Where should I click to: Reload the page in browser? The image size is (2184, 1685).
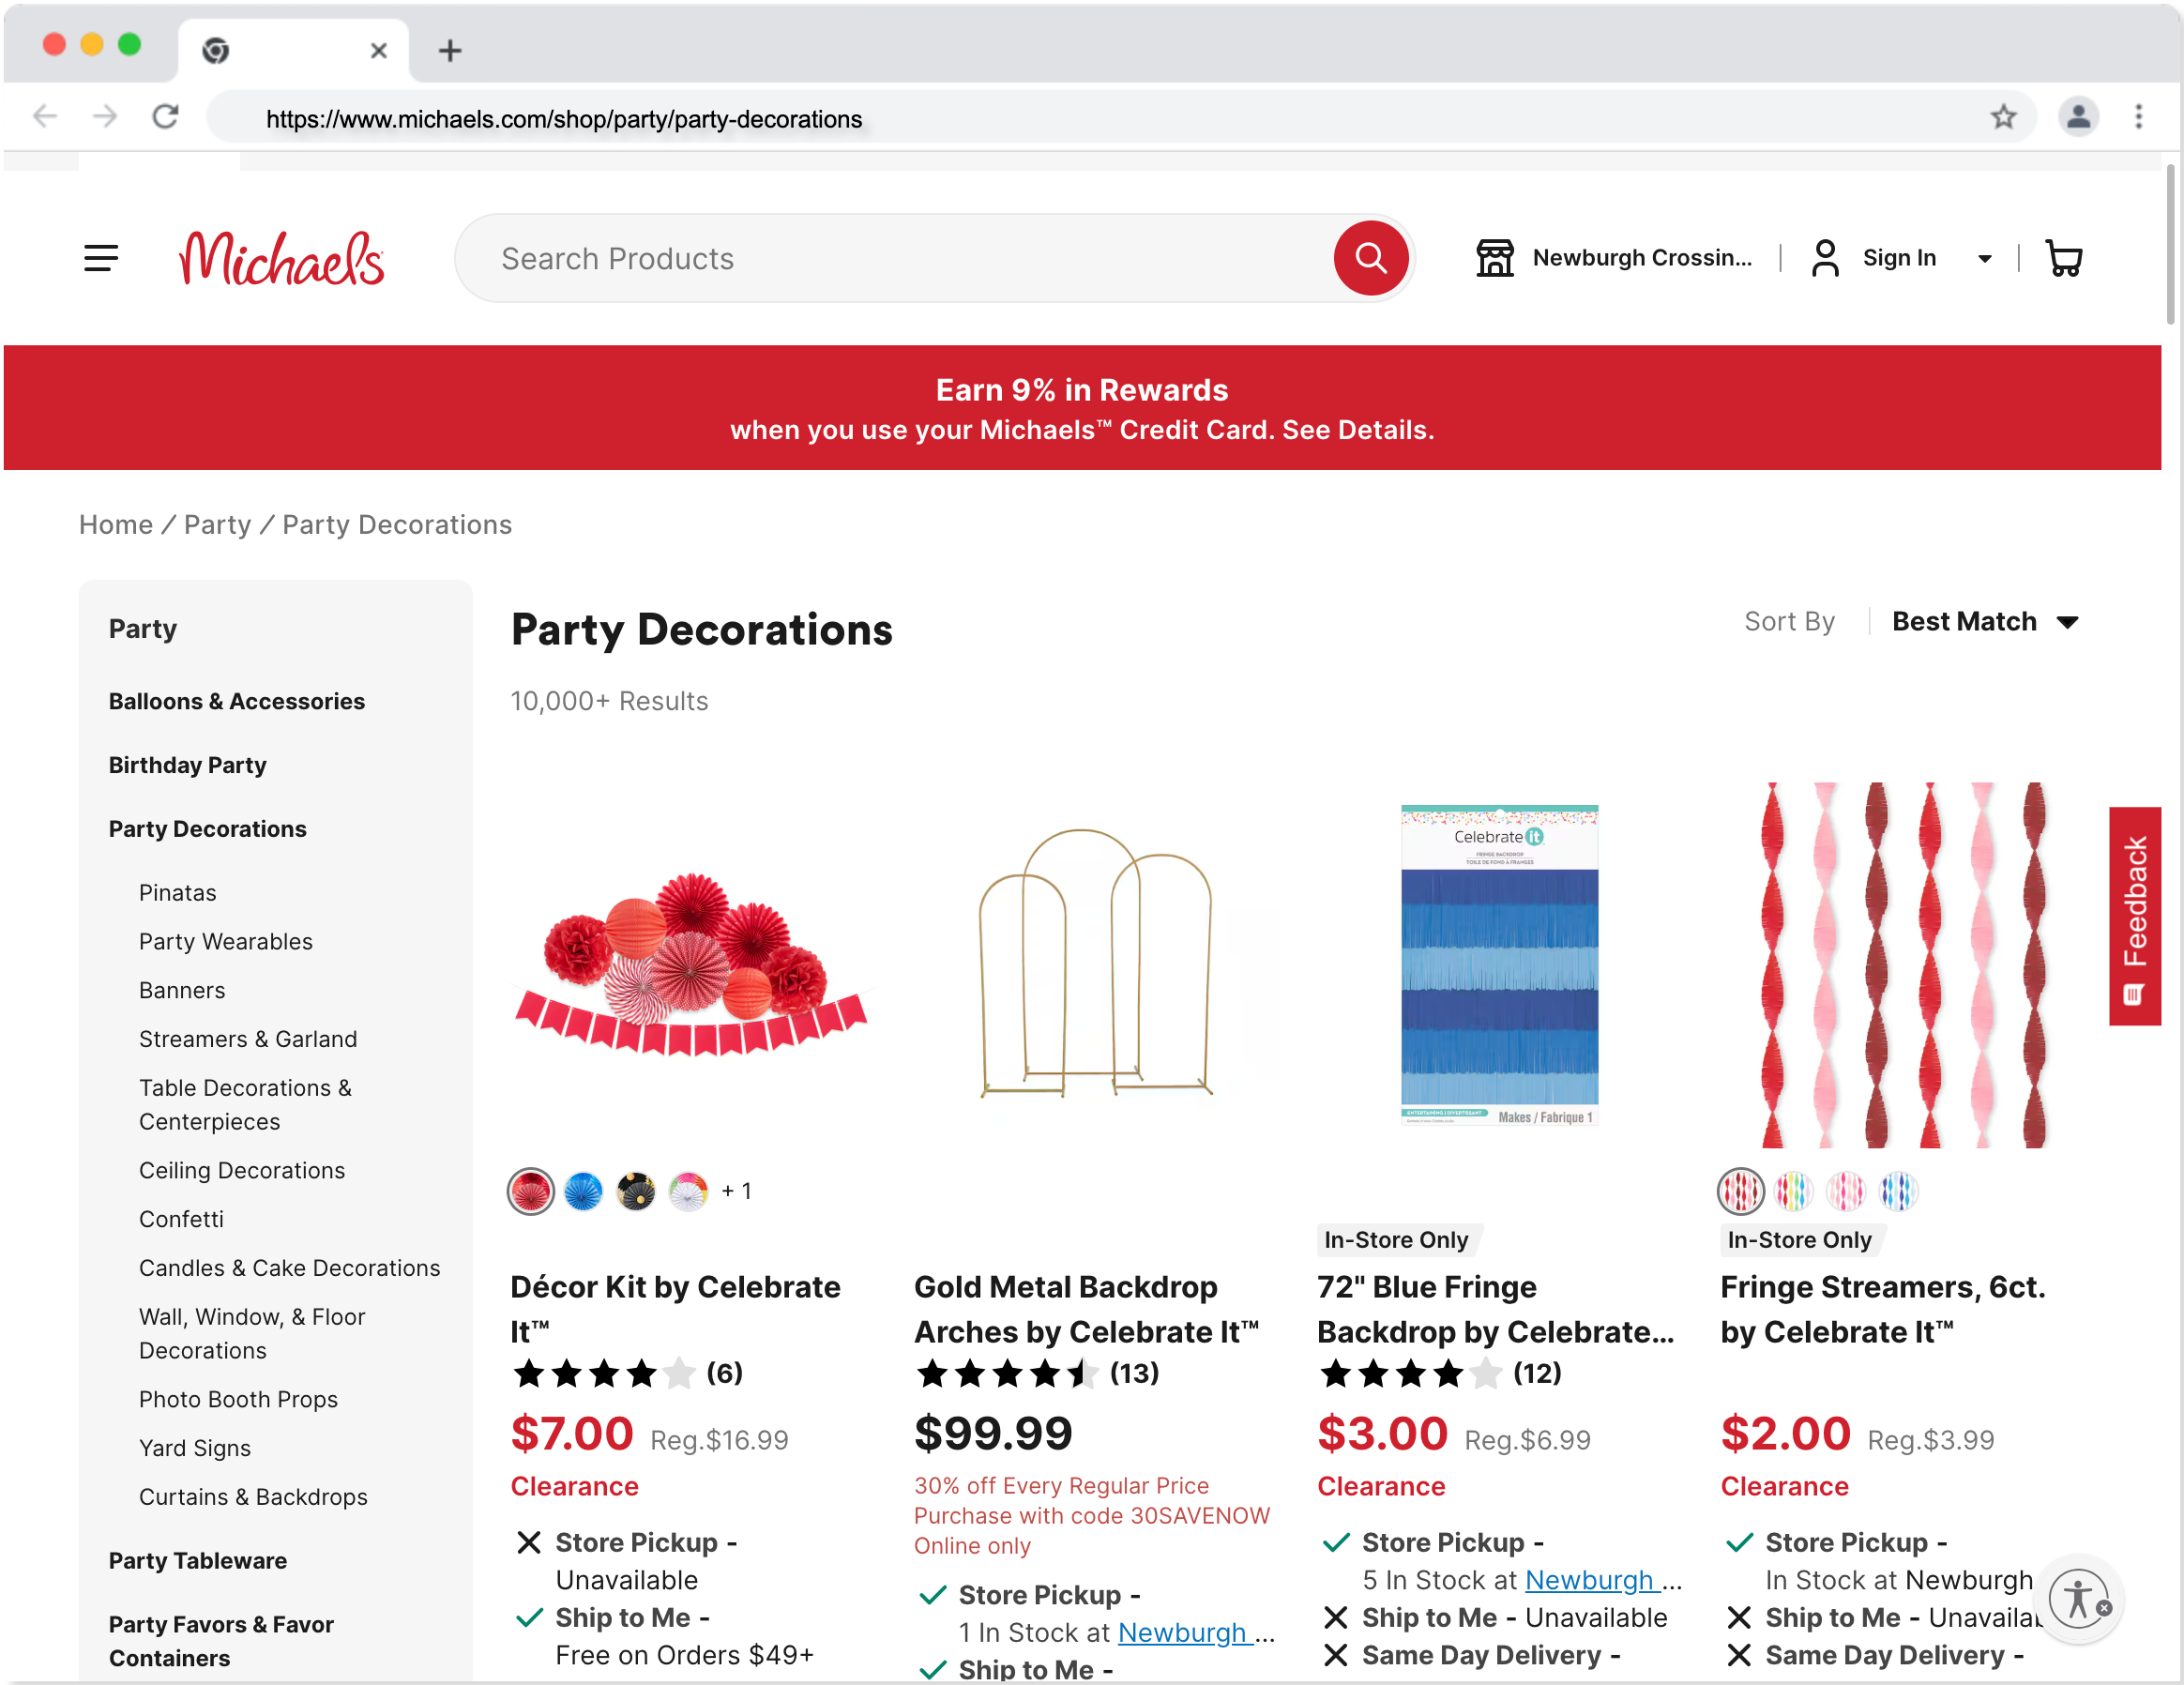click(166, 117)
